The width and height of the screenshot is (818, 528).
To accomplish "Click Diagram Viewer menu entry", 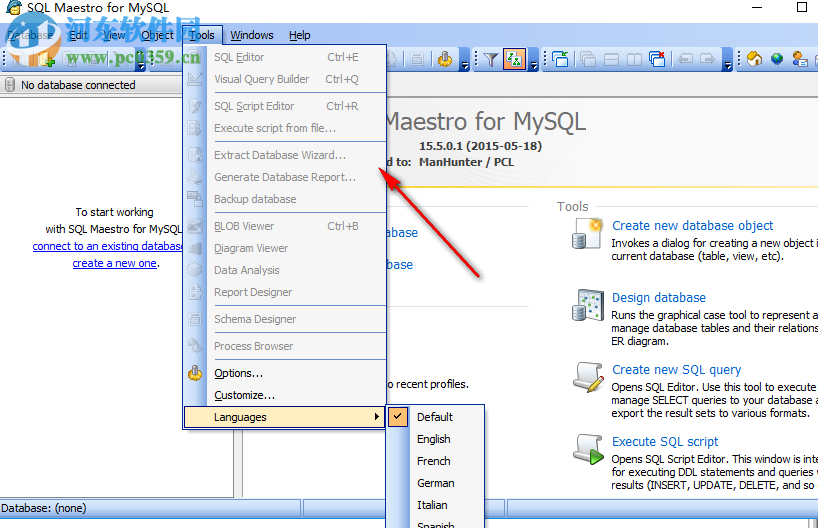I will tap(285, 248).
